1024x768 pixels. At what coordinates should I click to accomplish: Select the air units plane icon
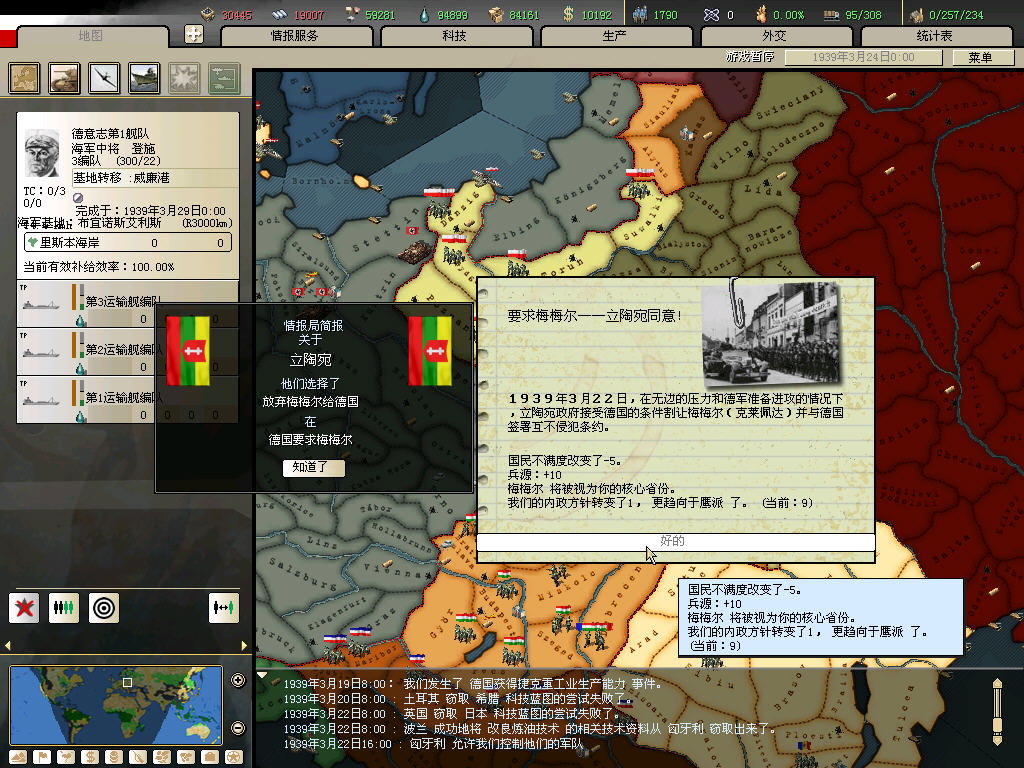point(104,78)
